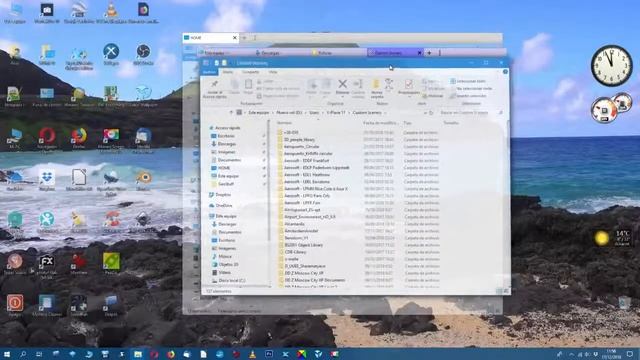Screen dimensions: 640x360
Task: Open the Compartir ribbon tab
Action: tap(251, 72)
